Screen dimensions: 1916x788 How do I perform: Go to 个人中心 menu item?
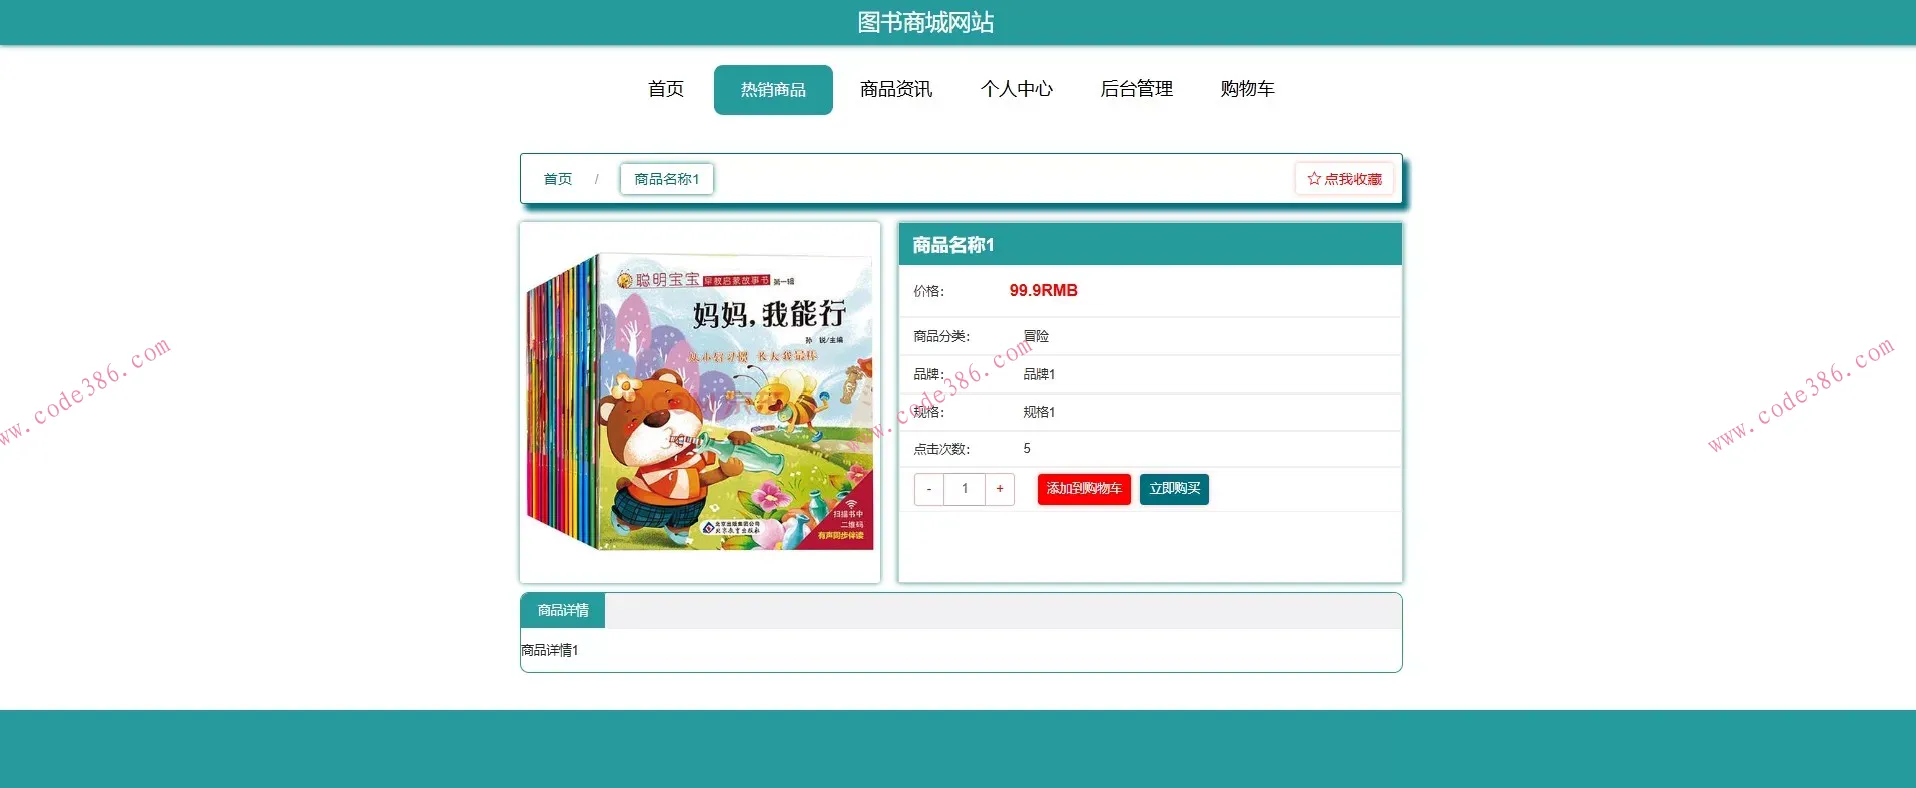[x=1017, y=89]
